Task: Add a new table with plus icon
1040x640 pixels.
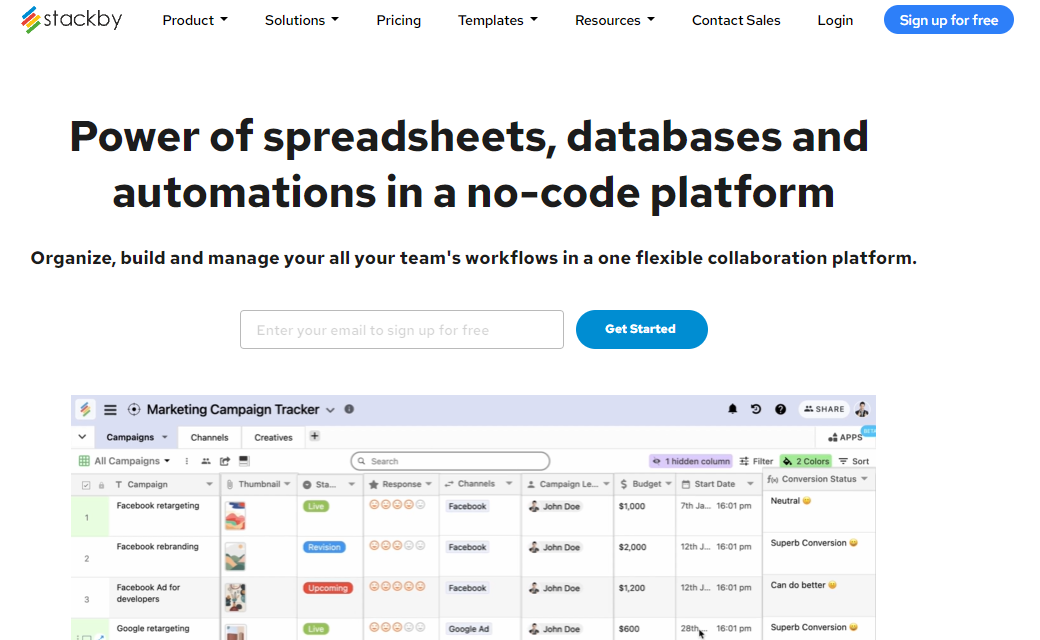Action: coord(314,436)
